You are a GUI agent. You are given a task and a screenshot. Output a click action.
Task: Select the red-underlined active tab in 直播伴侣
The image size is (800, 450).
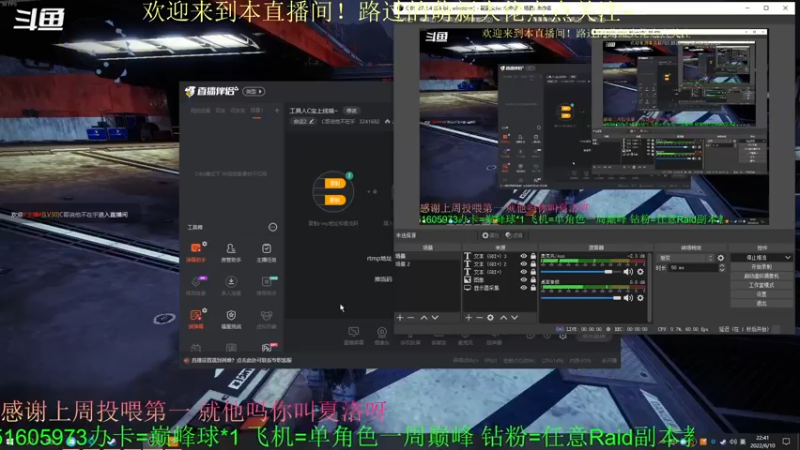(256, 111)
